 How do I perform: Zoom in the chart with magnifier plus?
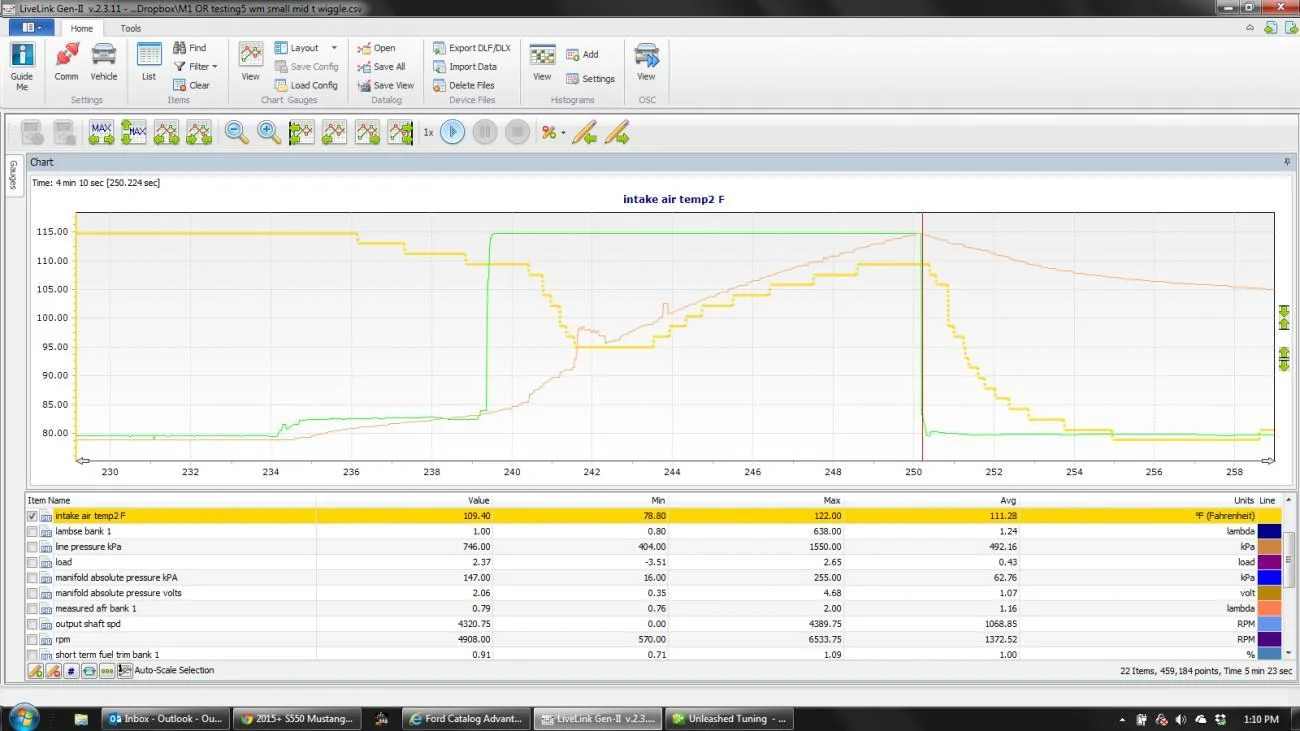pyautogui.click(x=269, y=132)
